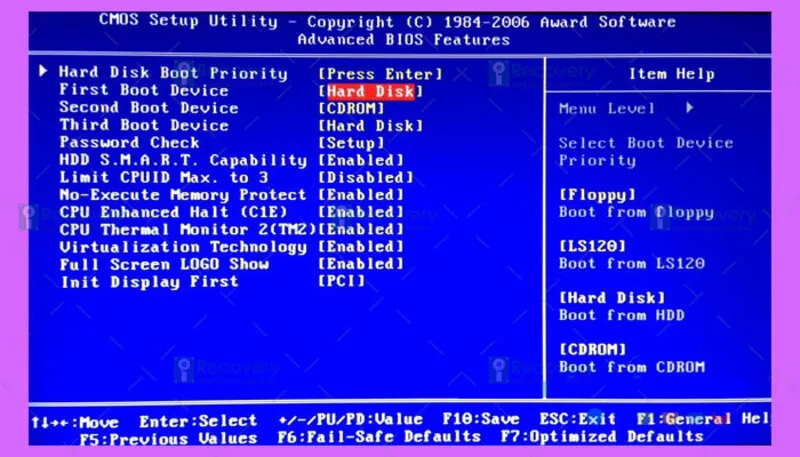Viewport: 800px width, 457px height.
Task: Change the [CDROM] Second Boot Device value
Action: coord(351,109)
